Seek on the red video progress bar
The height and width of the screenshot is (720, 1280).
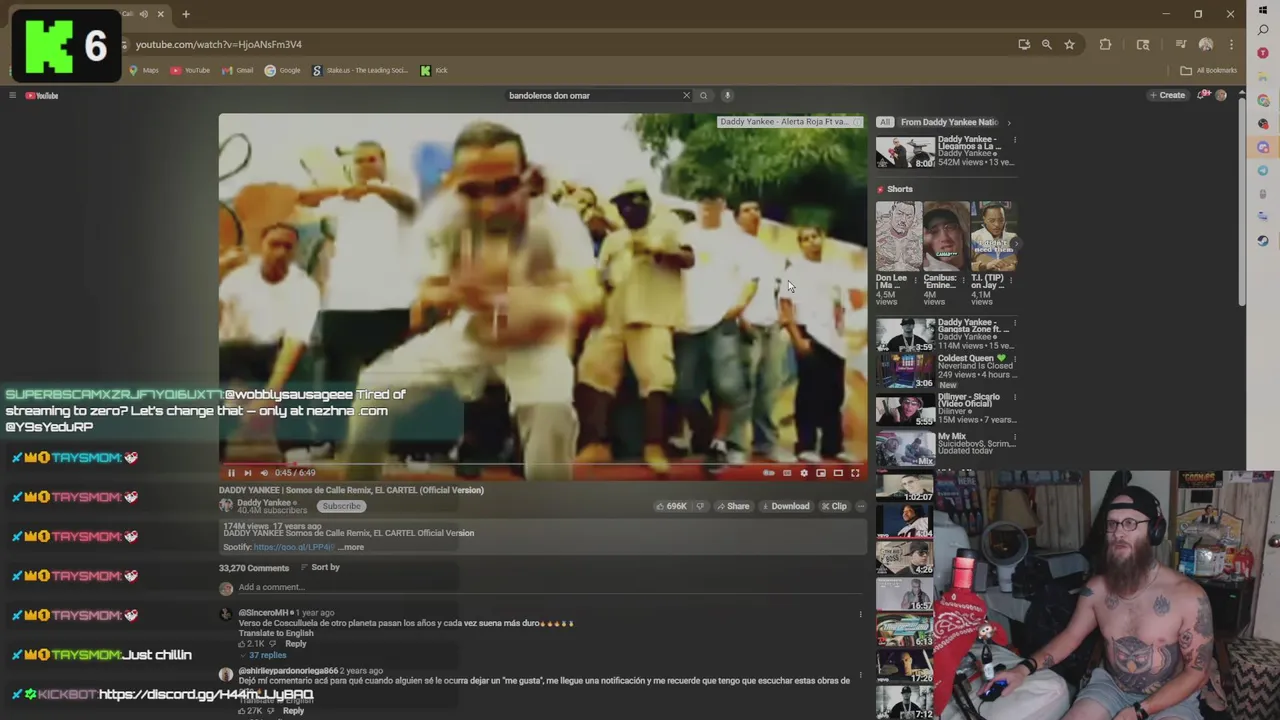click(x=543, y=463)
